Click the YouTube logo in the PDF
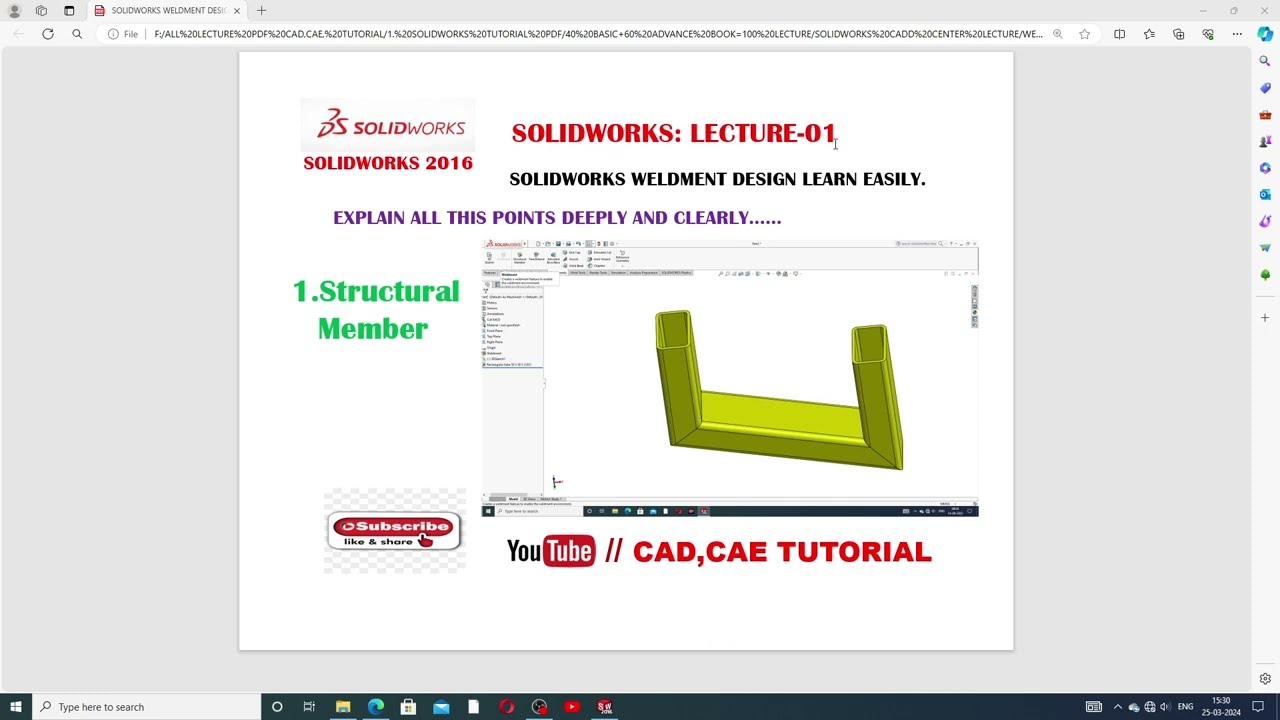Screen dimensions: 1280x720 [x=551, y=551]
